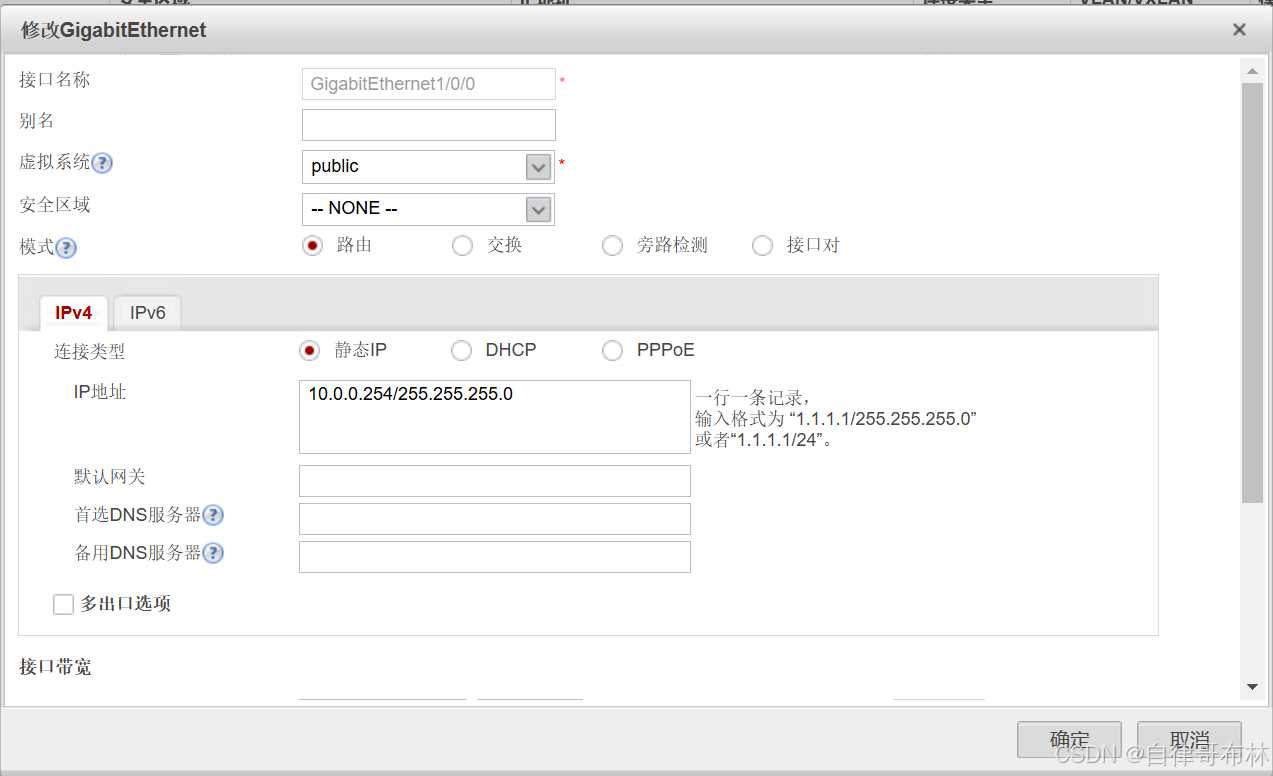The width and height of the screenshot is (1273, 776).
Task: Open help icon beside 备用DNS服务器
Action: [x=212, y=553]
